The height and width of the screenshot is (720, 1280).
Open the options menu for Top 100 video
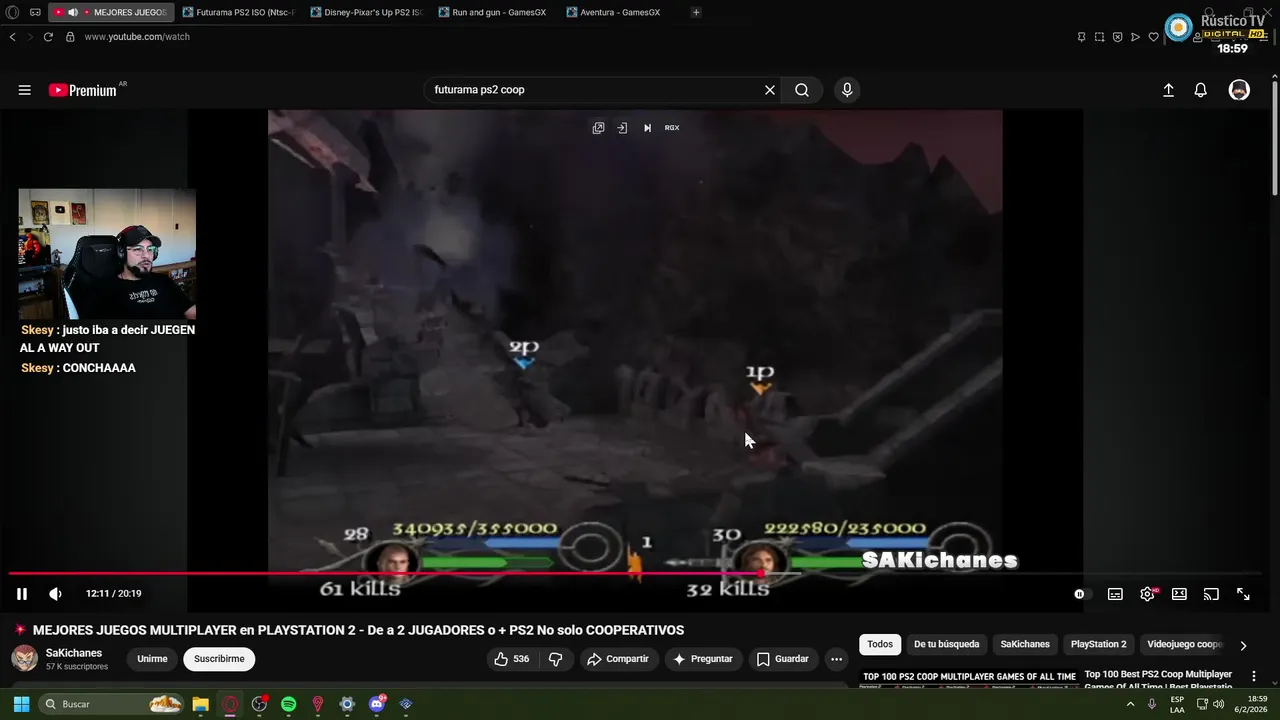click(1254, 677)
